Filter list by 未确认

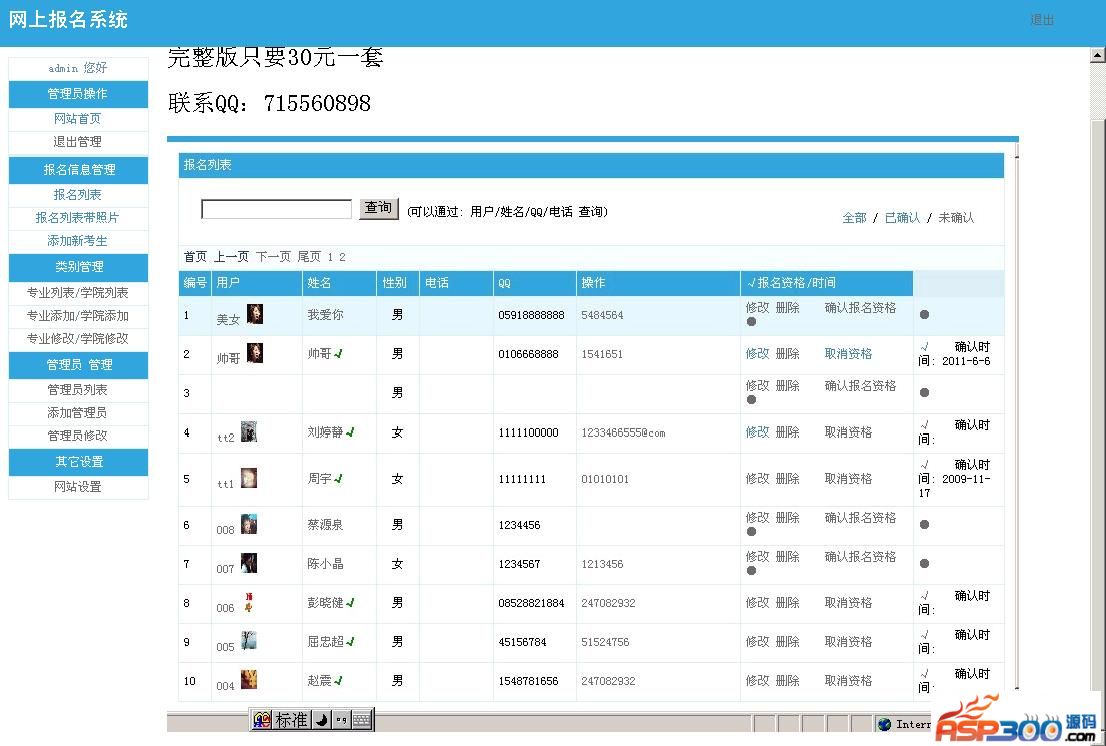[x=956, y=218]
